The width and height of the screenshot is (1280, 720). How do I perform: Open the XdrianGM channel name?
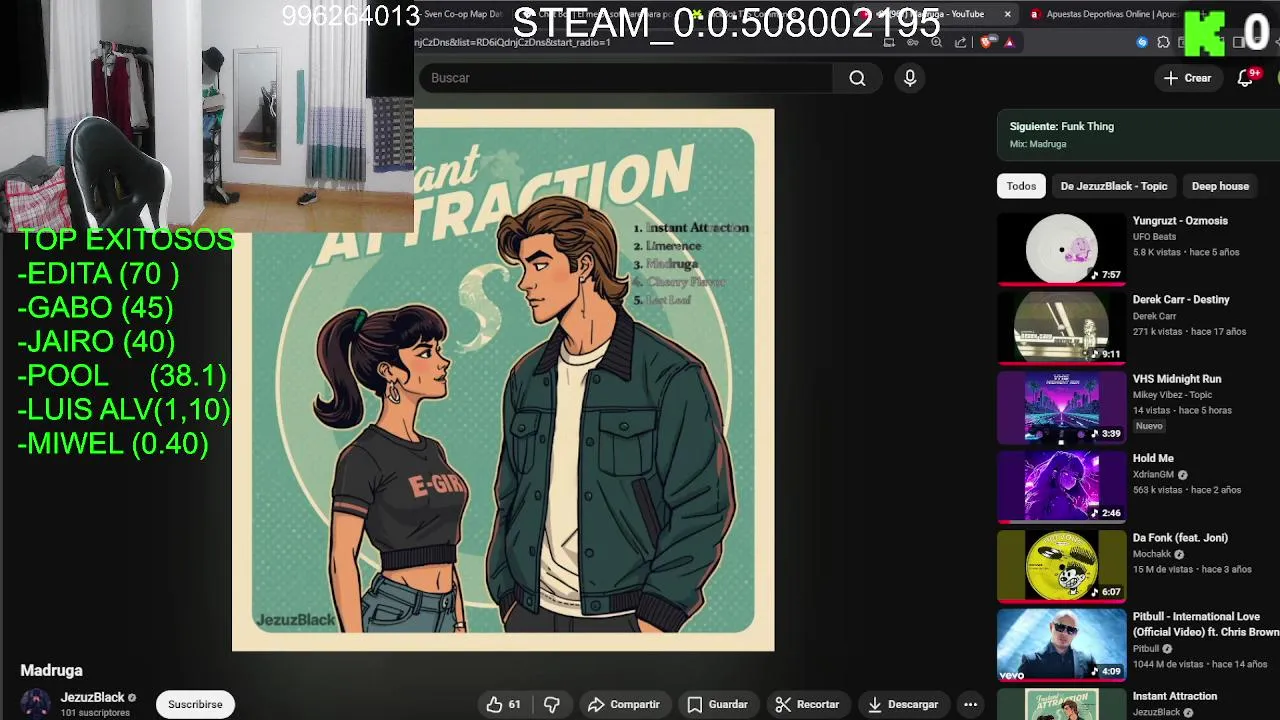(x=1153, y=475)
